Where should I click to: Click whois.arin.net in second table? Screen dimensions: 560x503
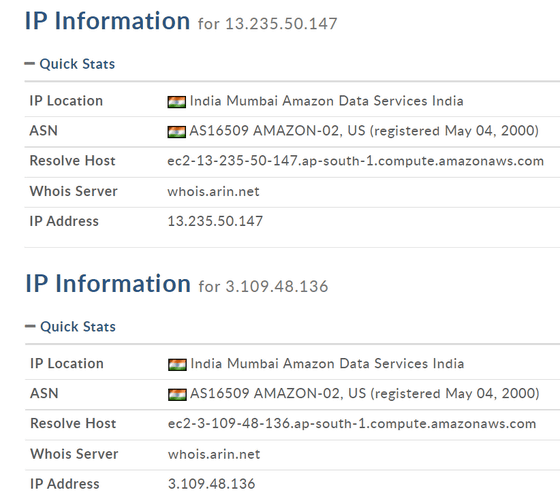214,454
